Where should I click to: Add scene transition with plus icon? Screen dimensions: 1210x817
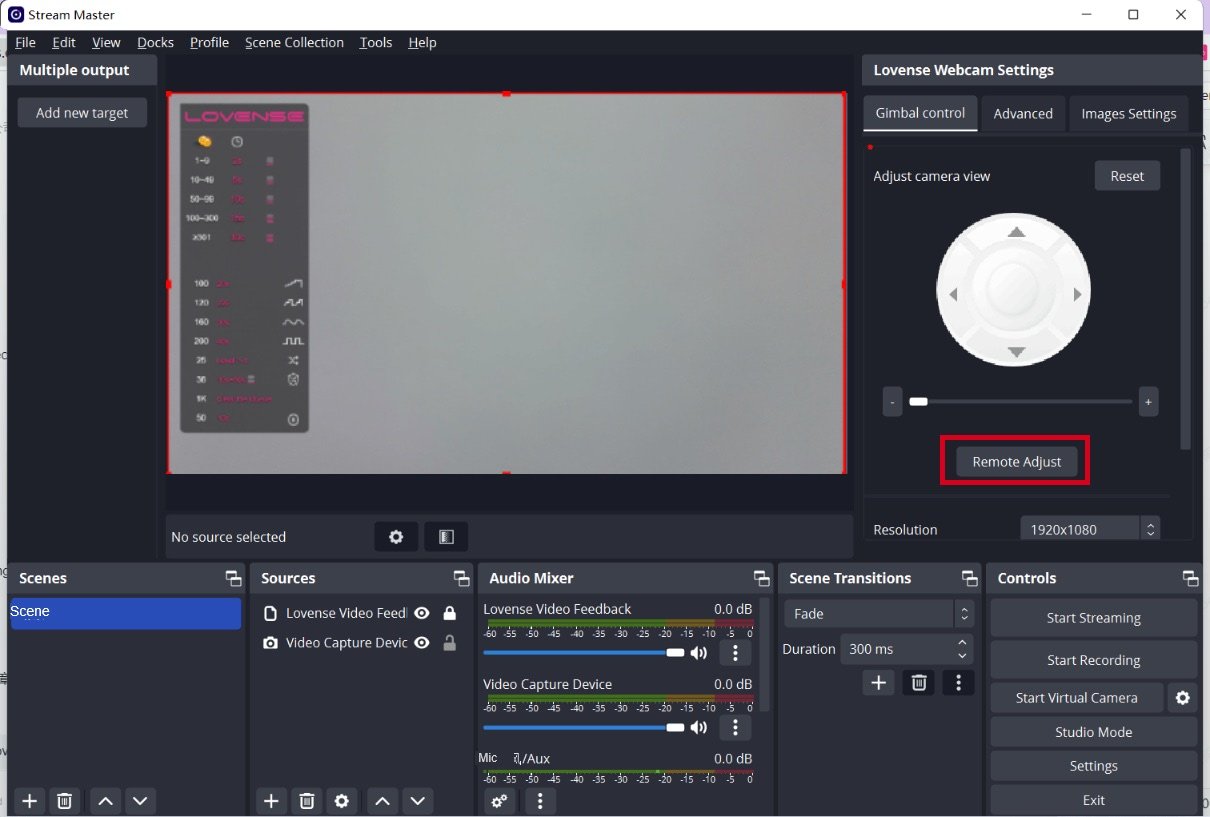pos(878,682)
